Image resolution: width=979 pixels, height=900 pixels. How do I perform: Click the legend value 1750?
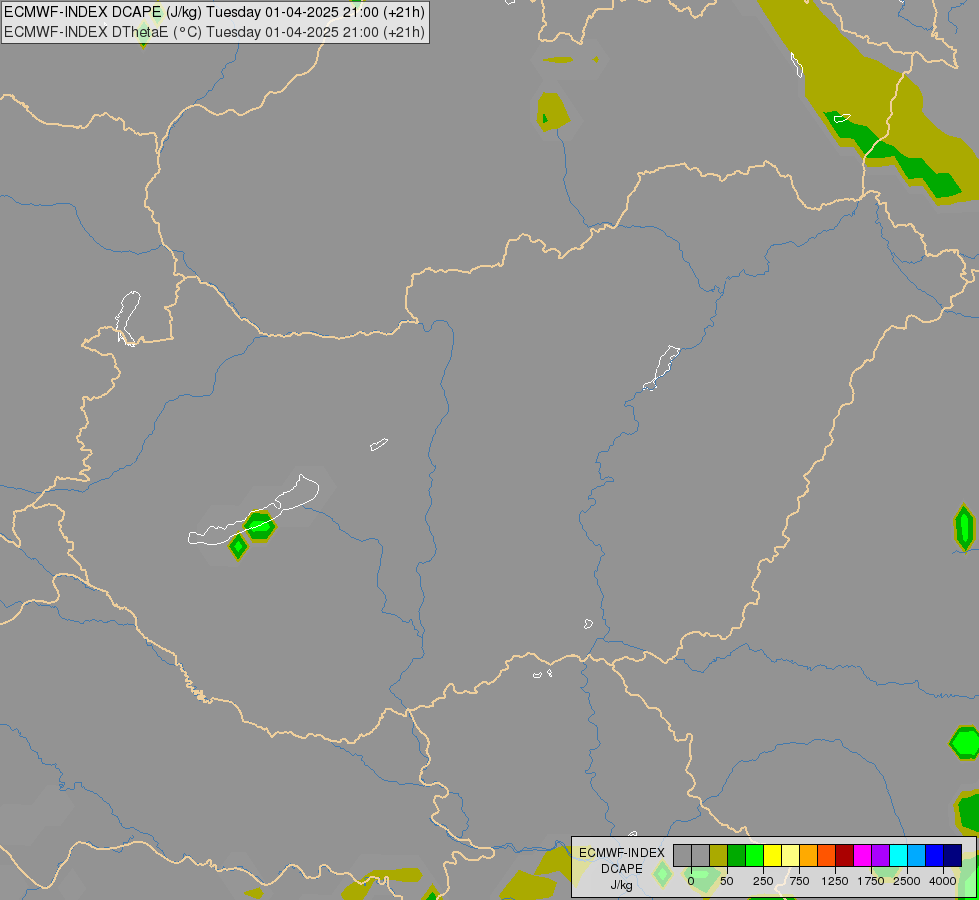point(871,881)
